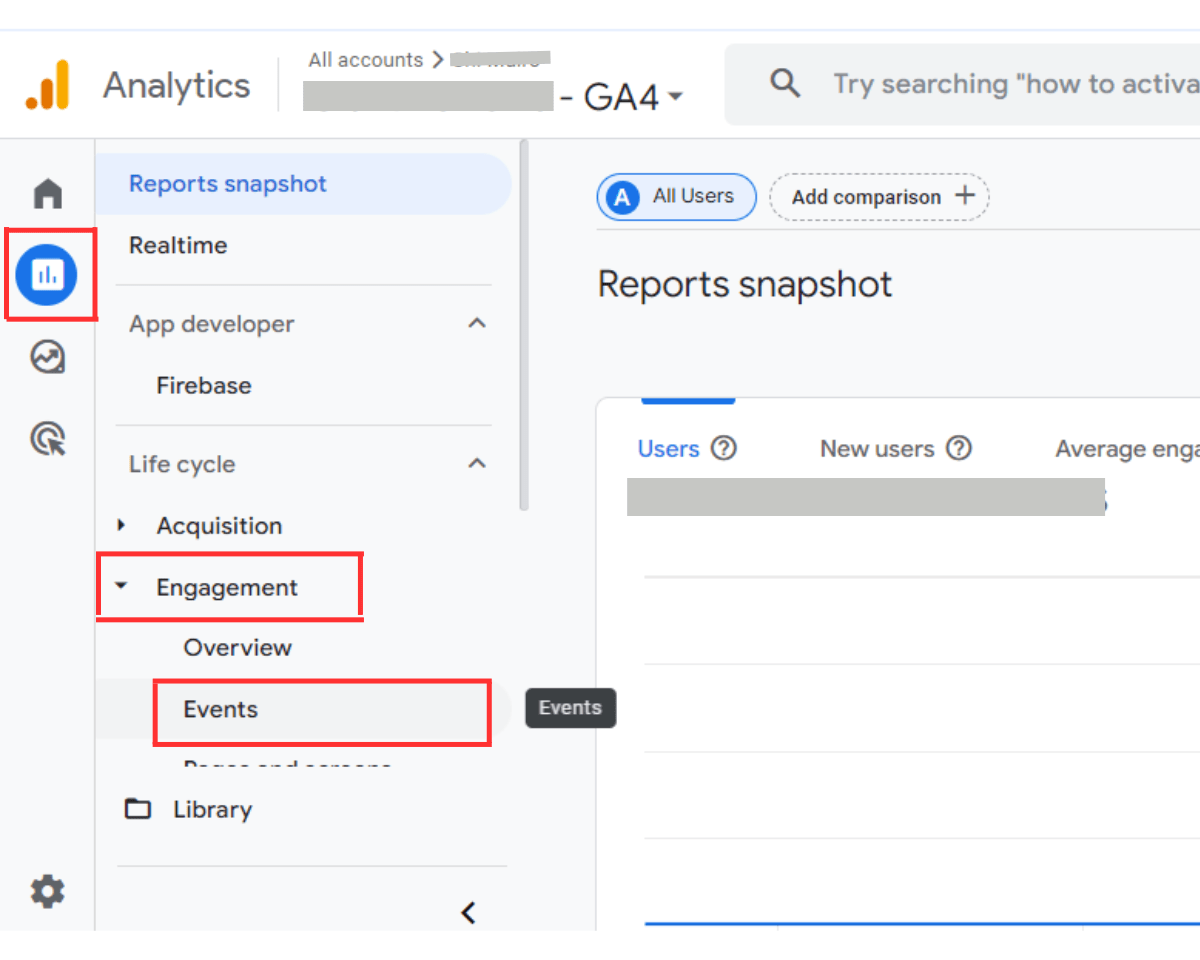1200x960 pixels.
Task: Open the Realtime report
Action: (178, 245)
